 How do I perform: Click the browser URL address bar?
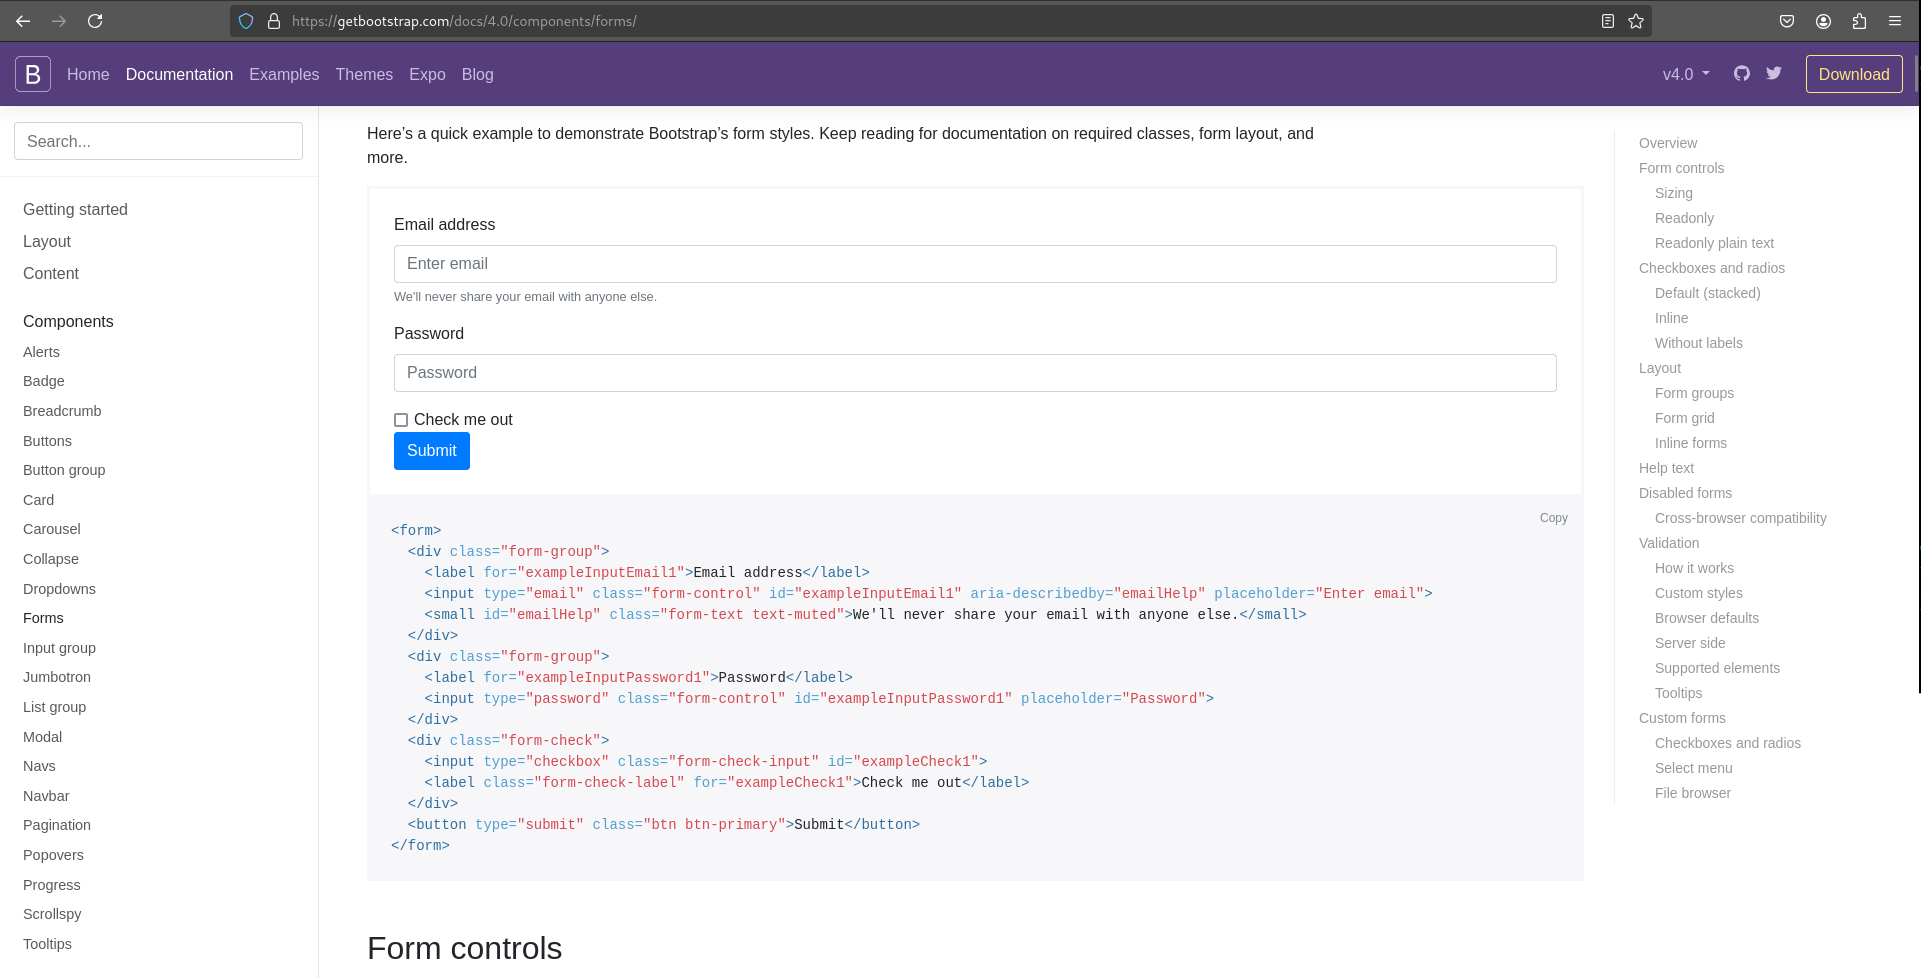(940, 21)
